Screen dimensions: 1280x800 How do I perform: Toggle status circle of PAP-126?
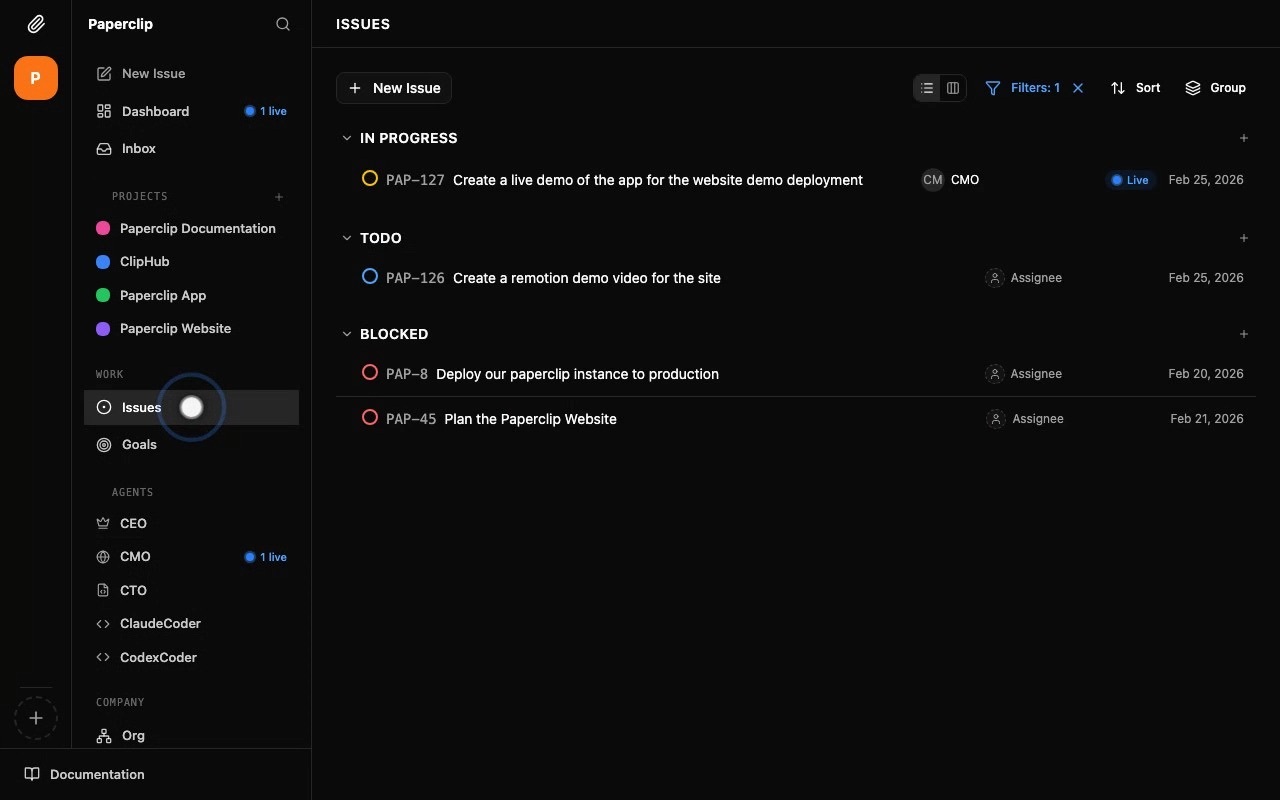coord(370,277)
